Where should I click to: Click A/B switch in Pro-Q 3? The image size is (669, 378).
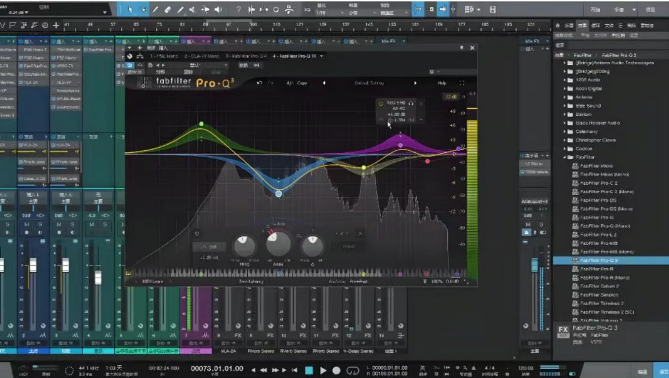click(x=290, y=83)
